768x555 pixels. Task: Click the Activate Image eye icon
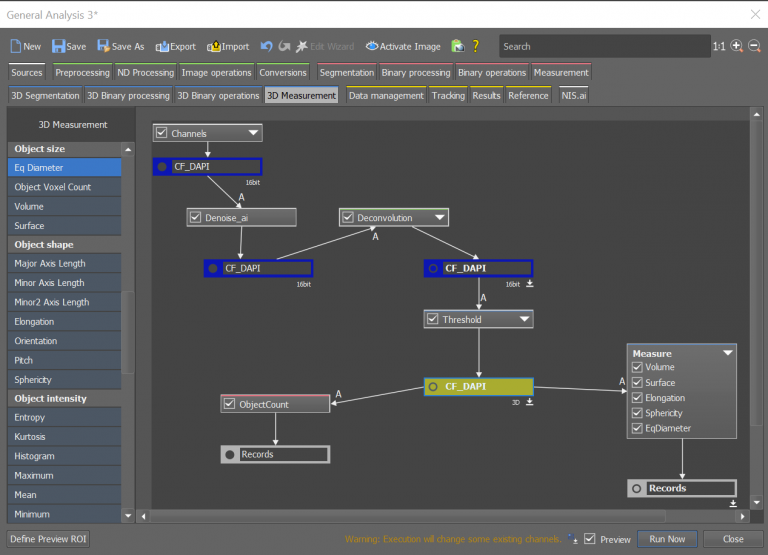(372, 46)
